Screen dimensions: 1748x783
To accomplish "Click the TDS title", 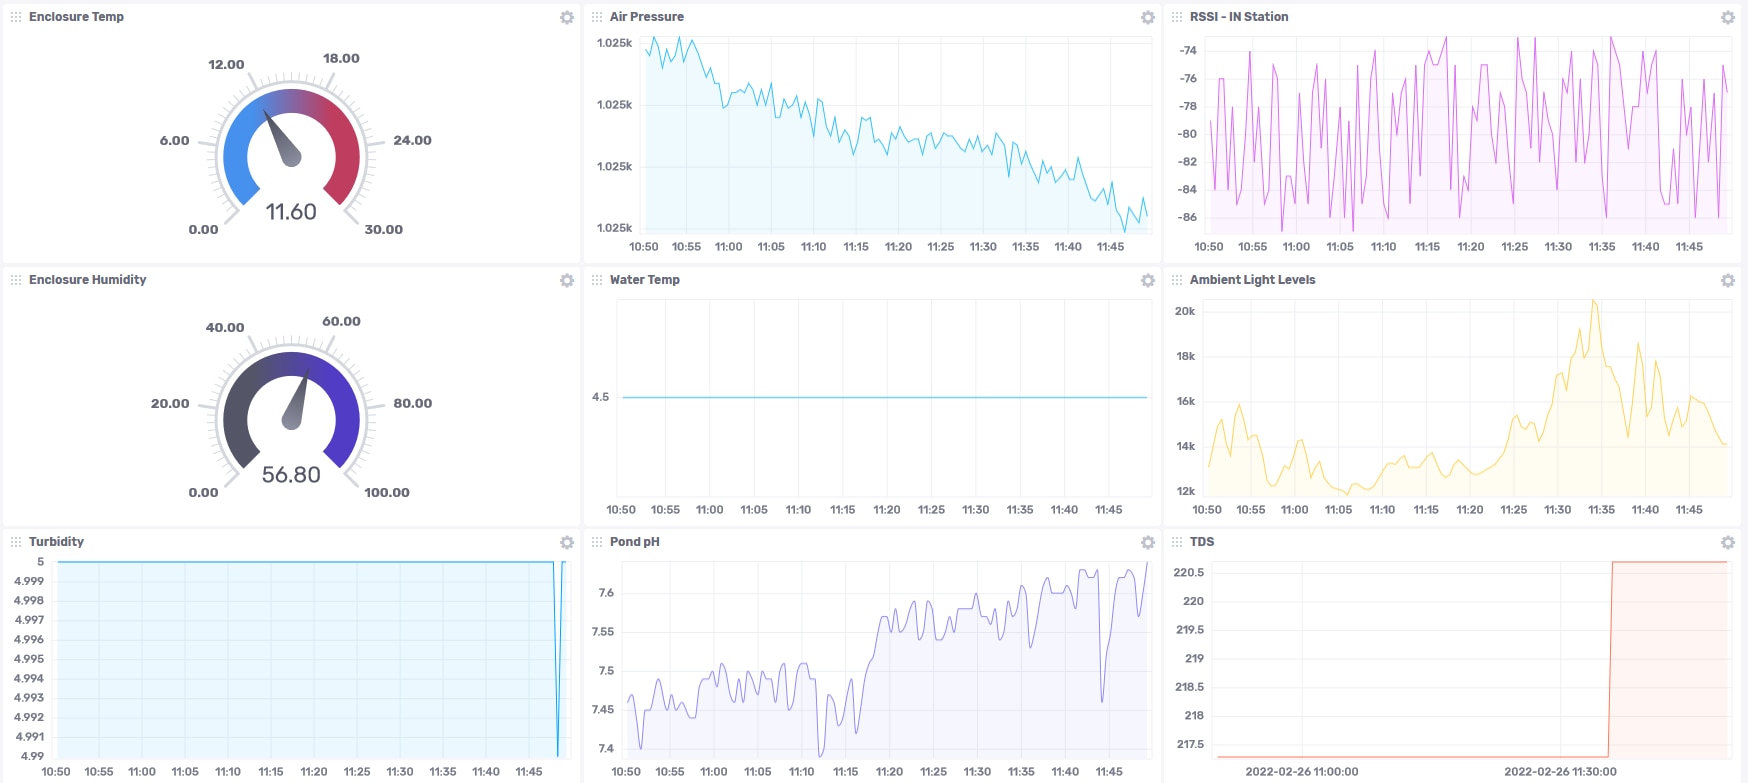I will click(1202, 542).
